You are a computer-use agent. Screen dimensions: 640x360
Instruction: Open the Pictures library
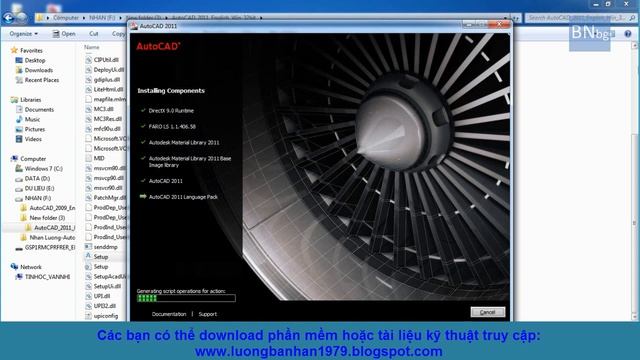(35, 129)
